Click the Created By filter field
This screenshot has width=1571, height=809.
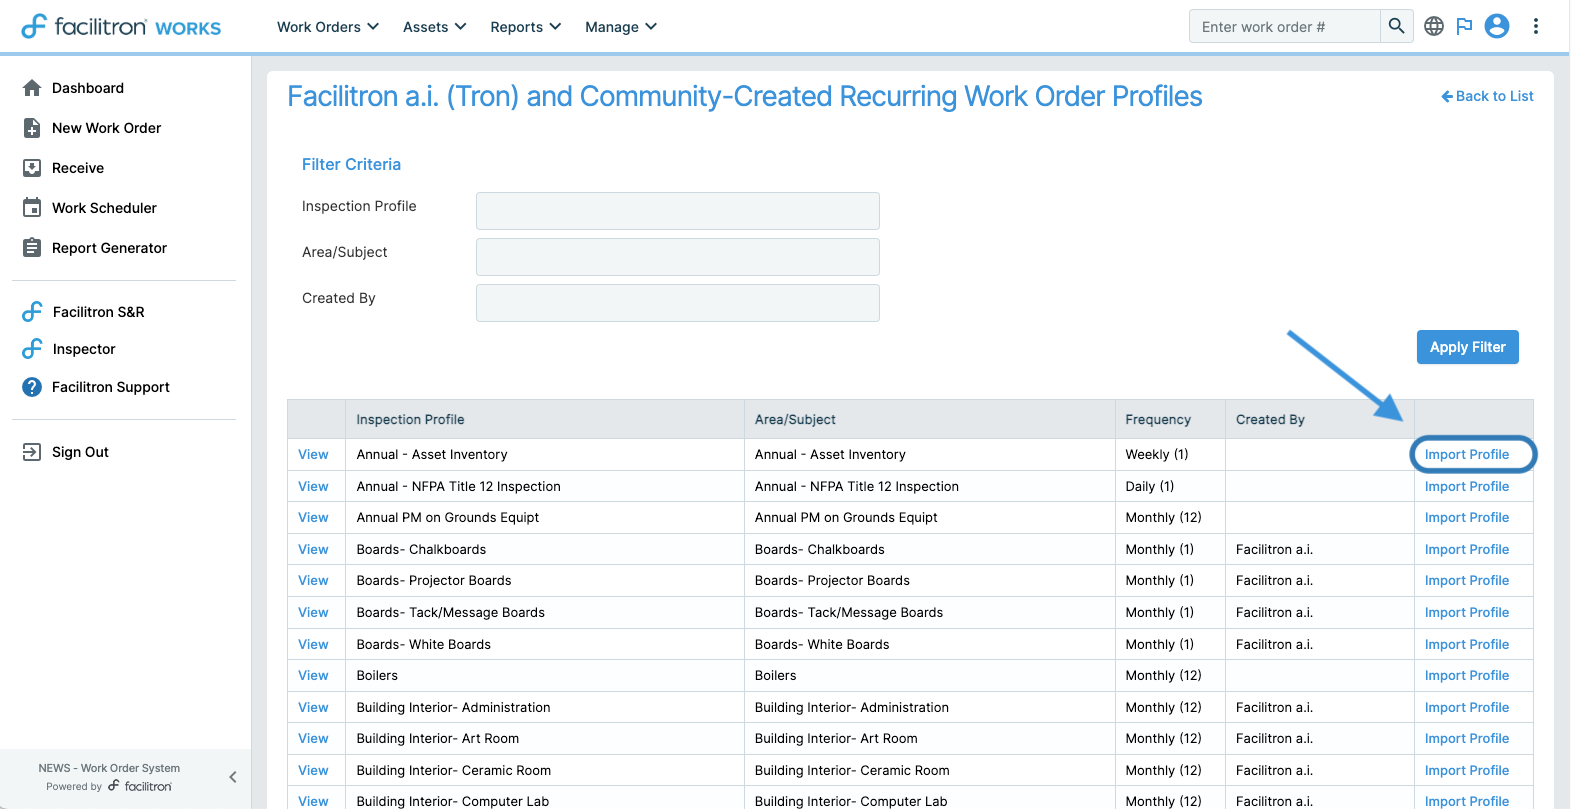coord(678,303)
